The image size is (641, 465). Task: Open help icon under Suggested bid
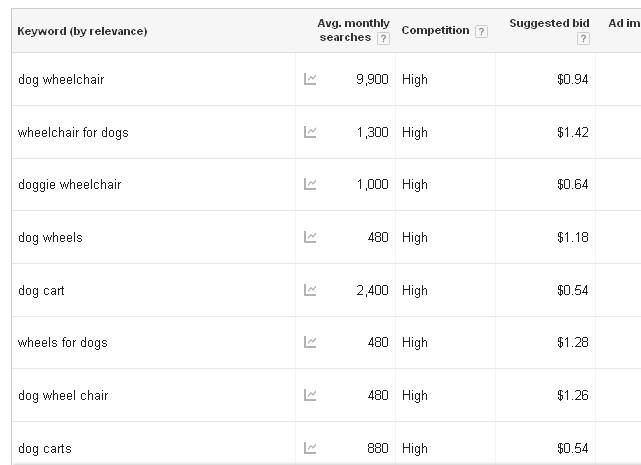[583, 38]
